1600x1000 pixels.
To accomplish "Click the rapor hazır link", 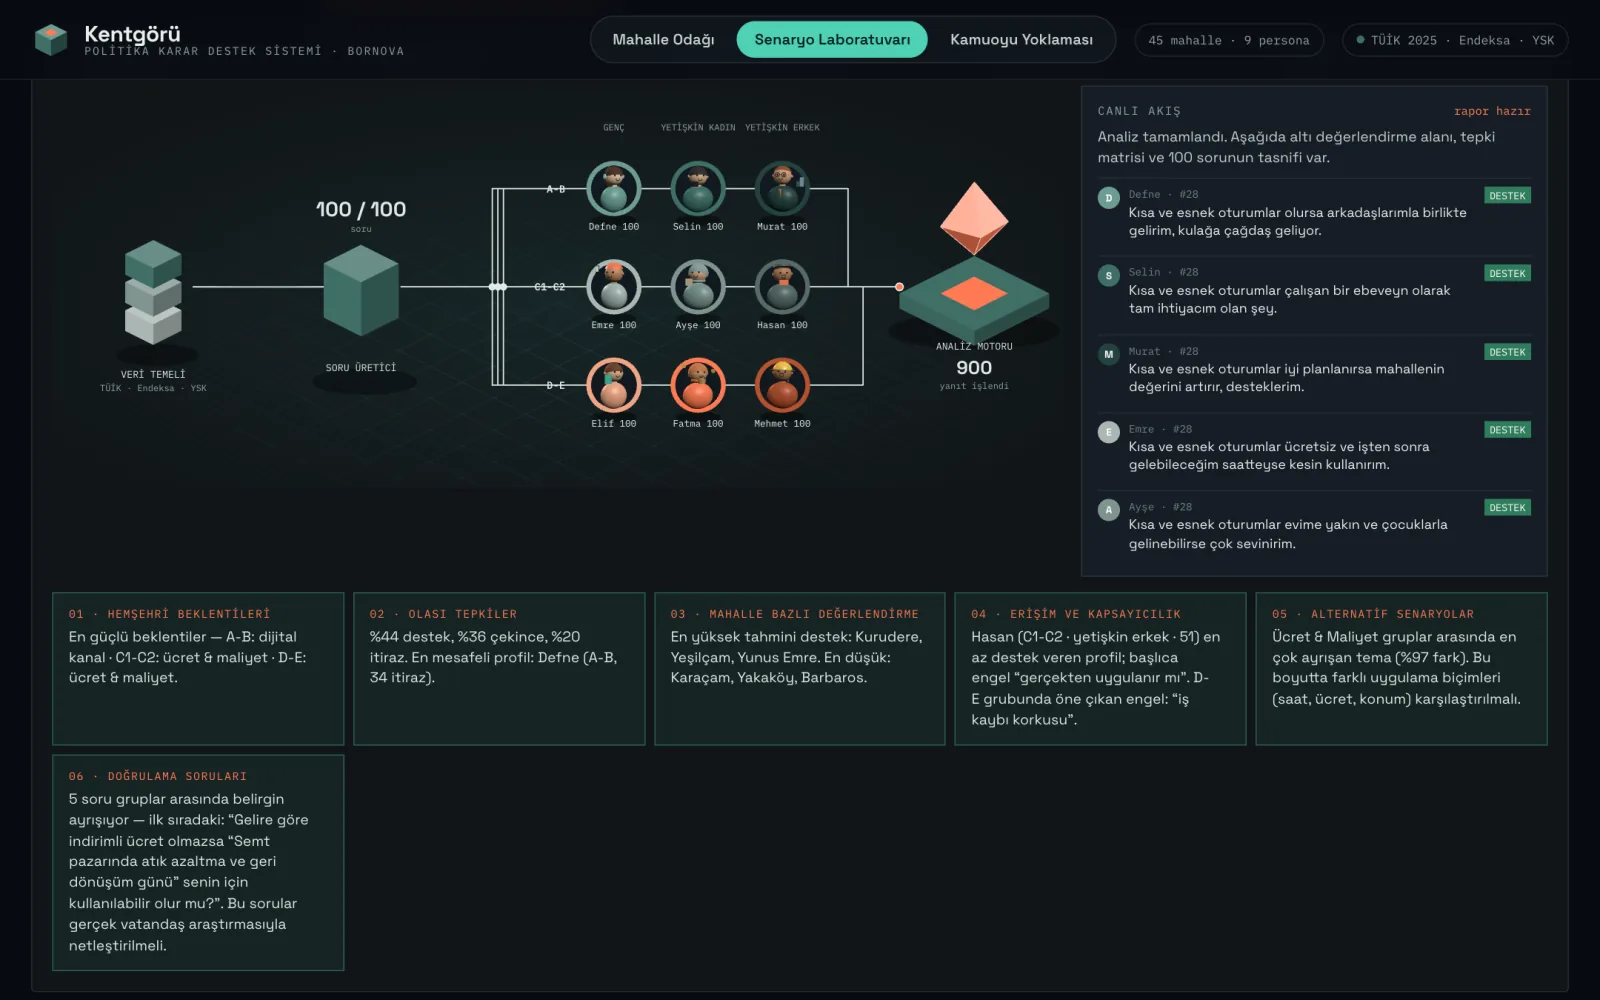I will point(1492,111).
